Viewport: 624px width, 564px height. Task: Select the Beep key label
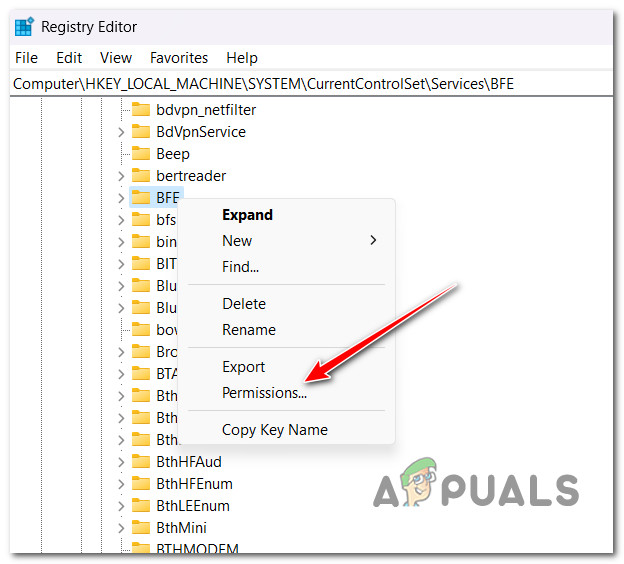tap(173, 154)
